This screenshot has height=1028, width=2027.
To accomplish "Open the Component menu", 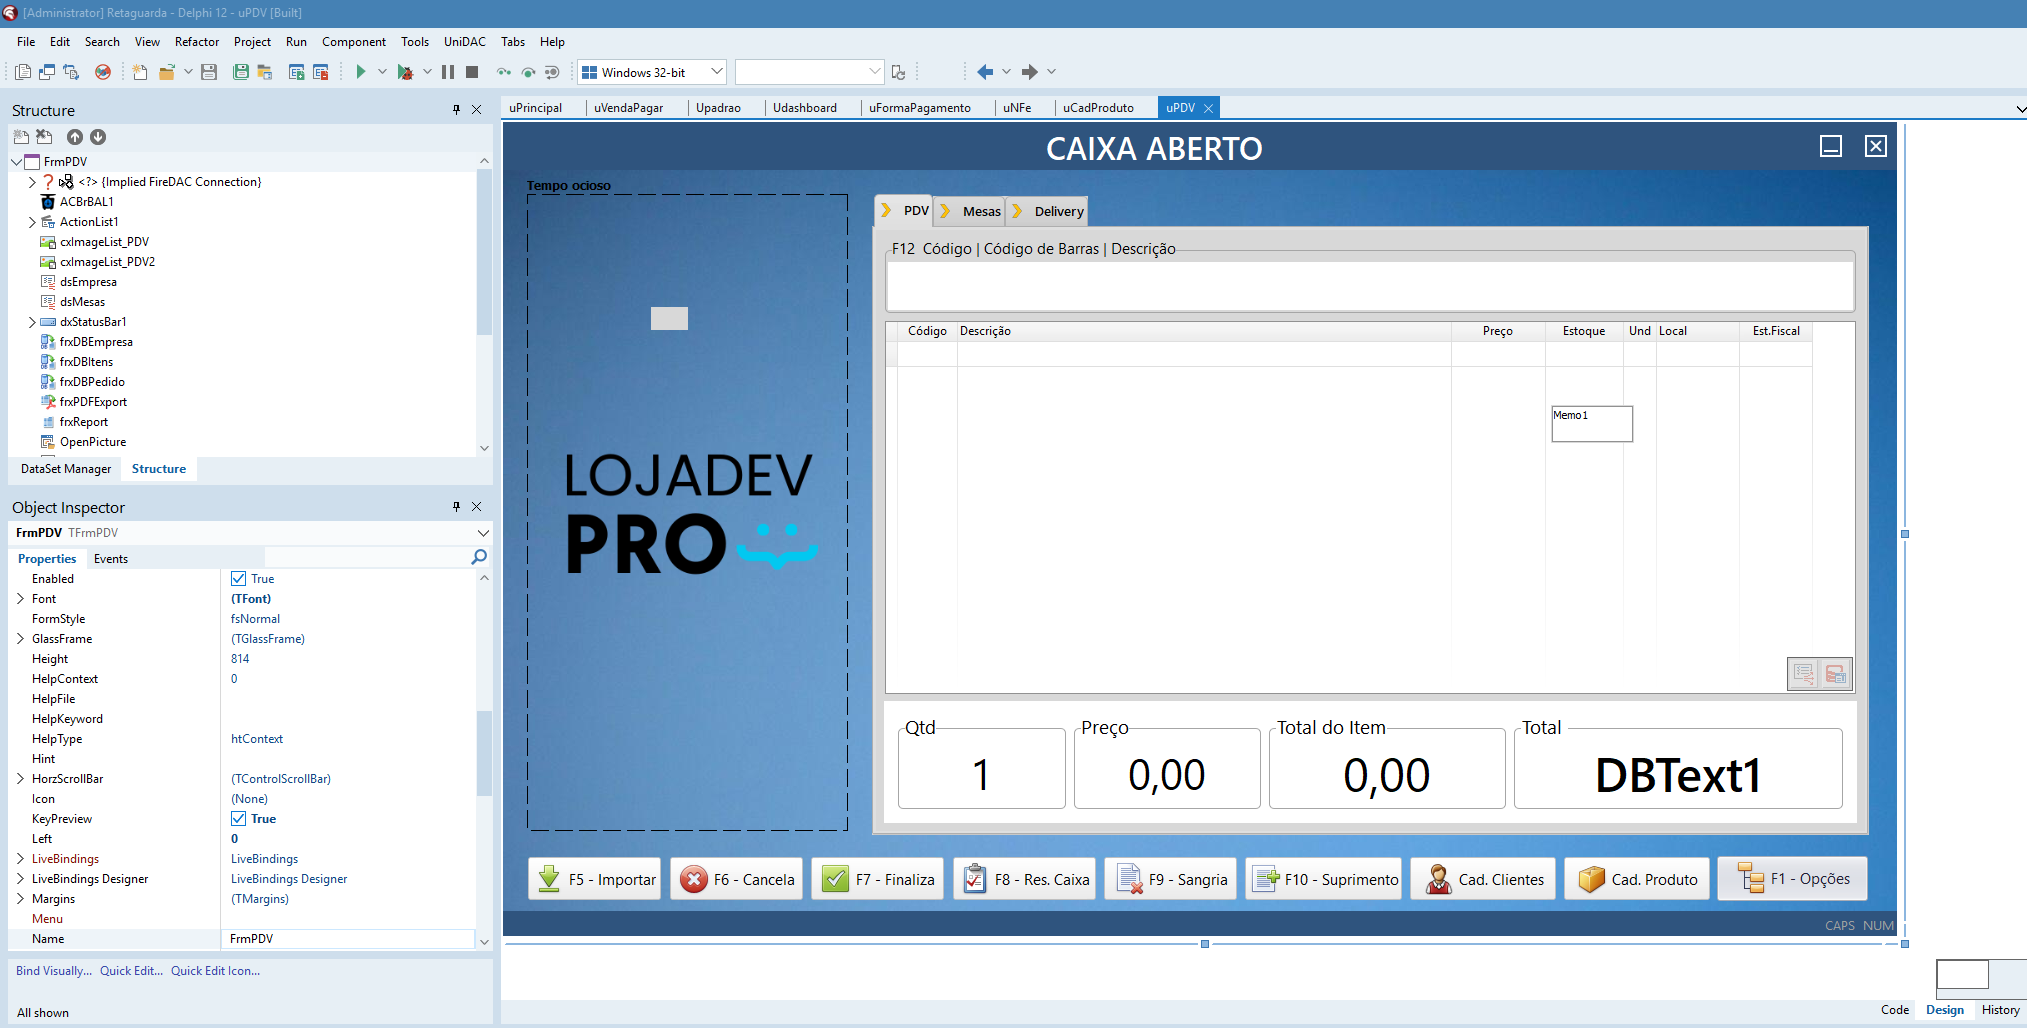I will tap(353, 42).
